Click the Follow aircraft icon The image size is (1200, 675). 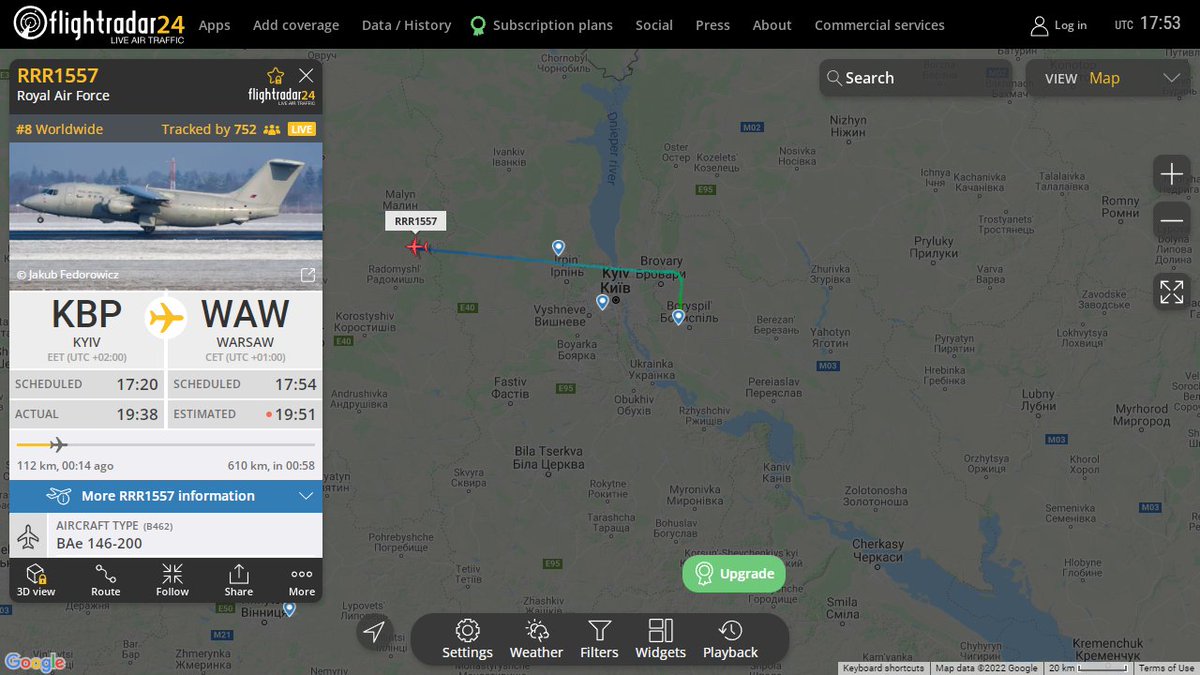(x=172, y=580)
